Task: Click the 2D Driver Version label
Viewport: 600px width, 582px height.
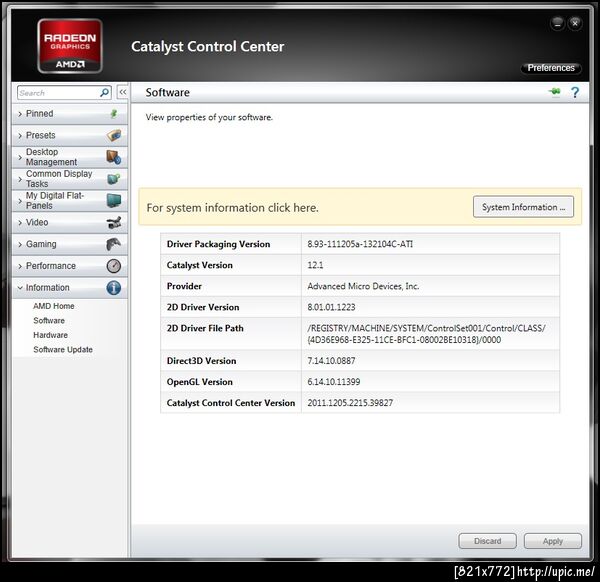Action: click(203, 307)
